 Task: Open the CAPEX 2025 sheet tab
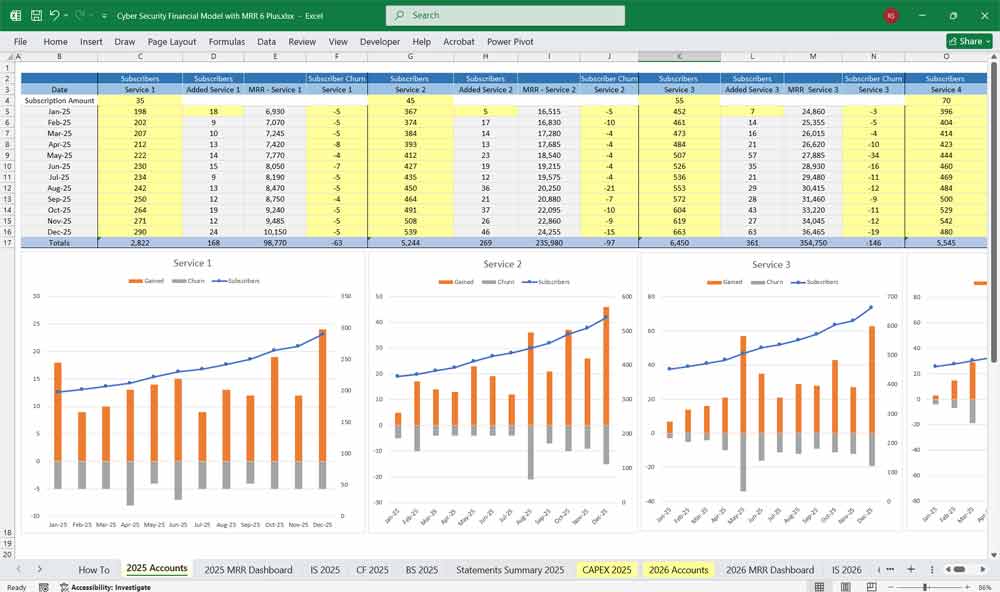607,570
